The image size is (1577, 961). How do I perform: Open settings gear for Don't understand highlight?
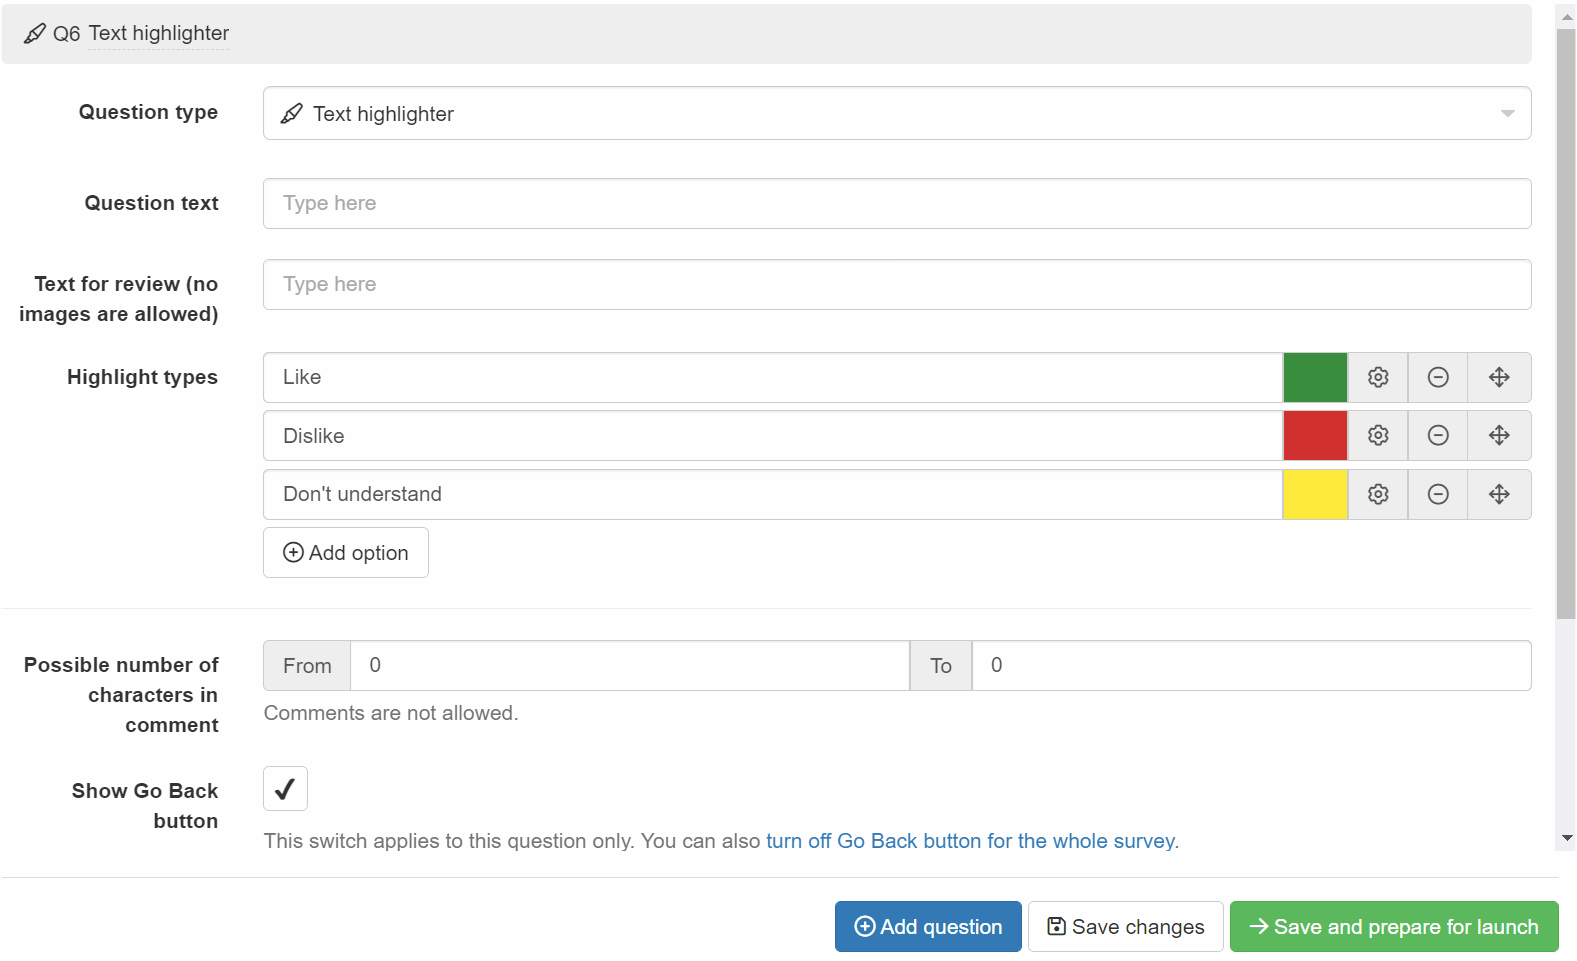click(1378, 494)
